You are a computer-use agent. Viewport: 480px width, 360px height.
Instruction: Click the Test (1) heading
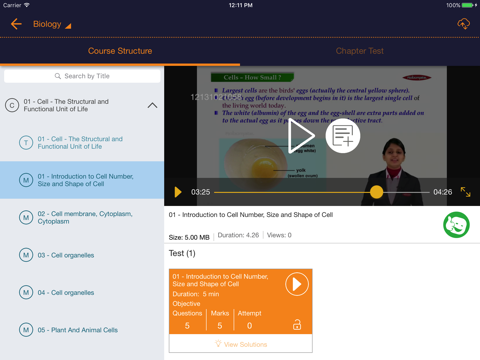coord(182,253)
